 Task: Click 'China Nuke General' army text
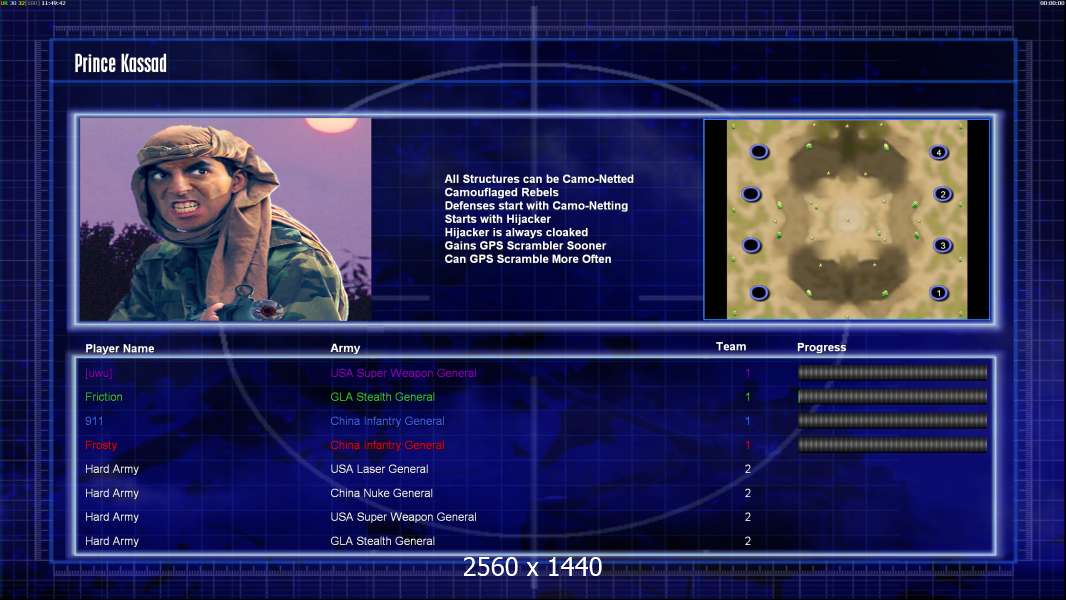(381, 493)
